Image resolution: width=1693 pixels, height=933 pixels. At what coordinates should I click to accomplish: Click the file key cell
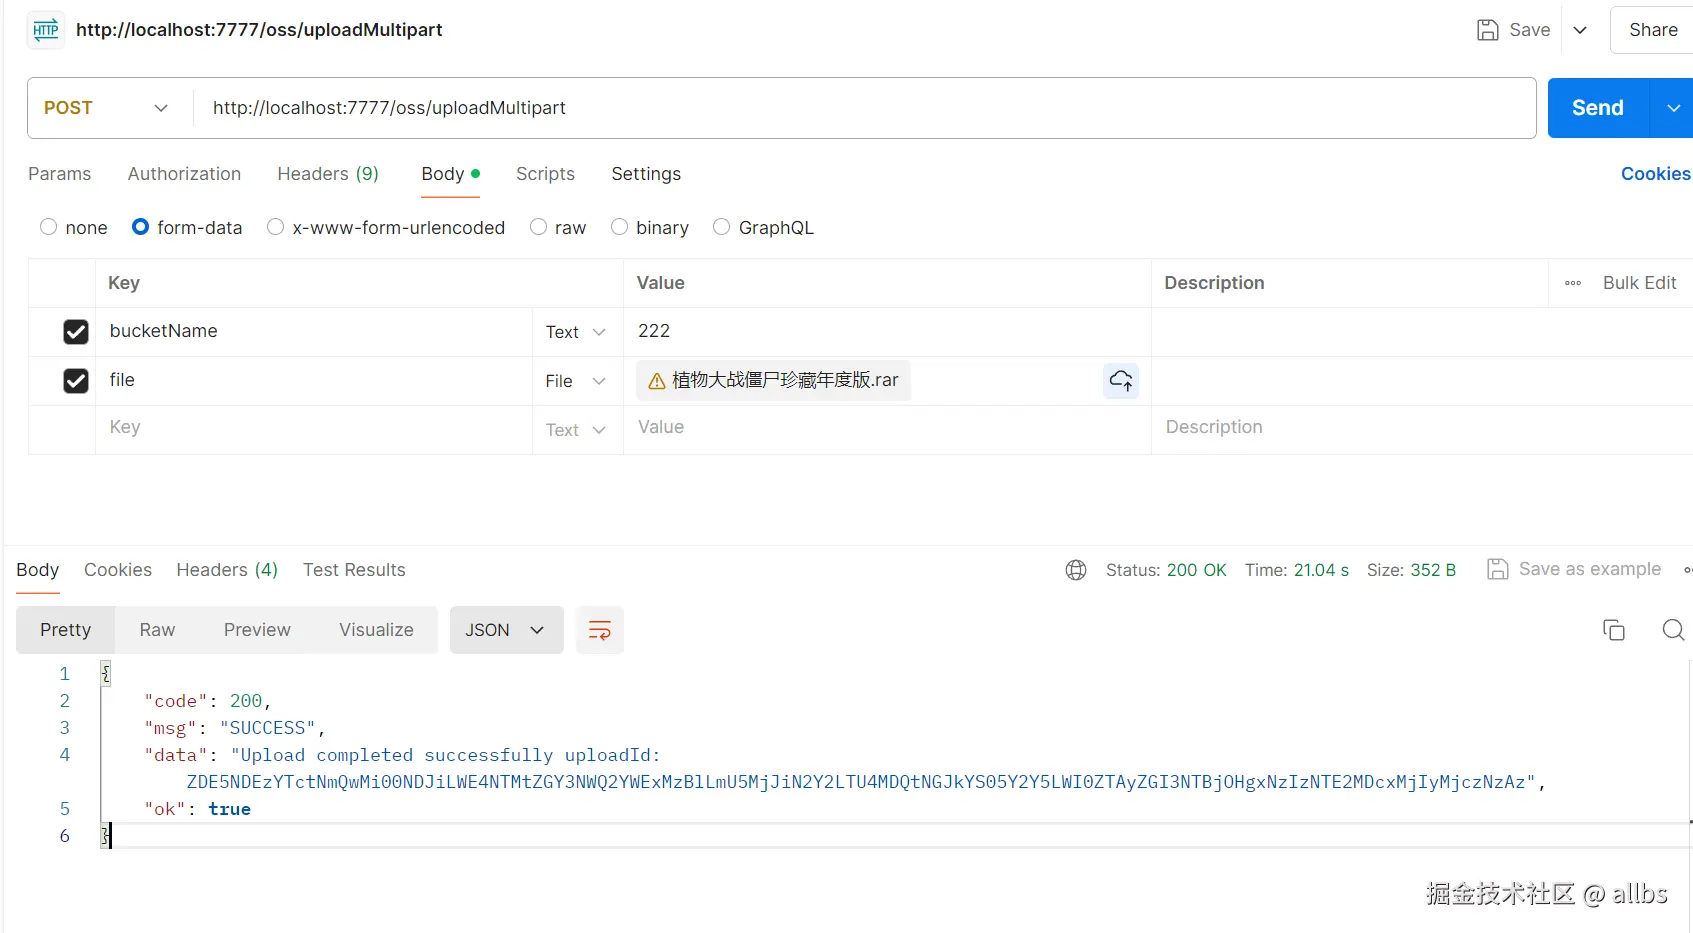coord(314,381)
